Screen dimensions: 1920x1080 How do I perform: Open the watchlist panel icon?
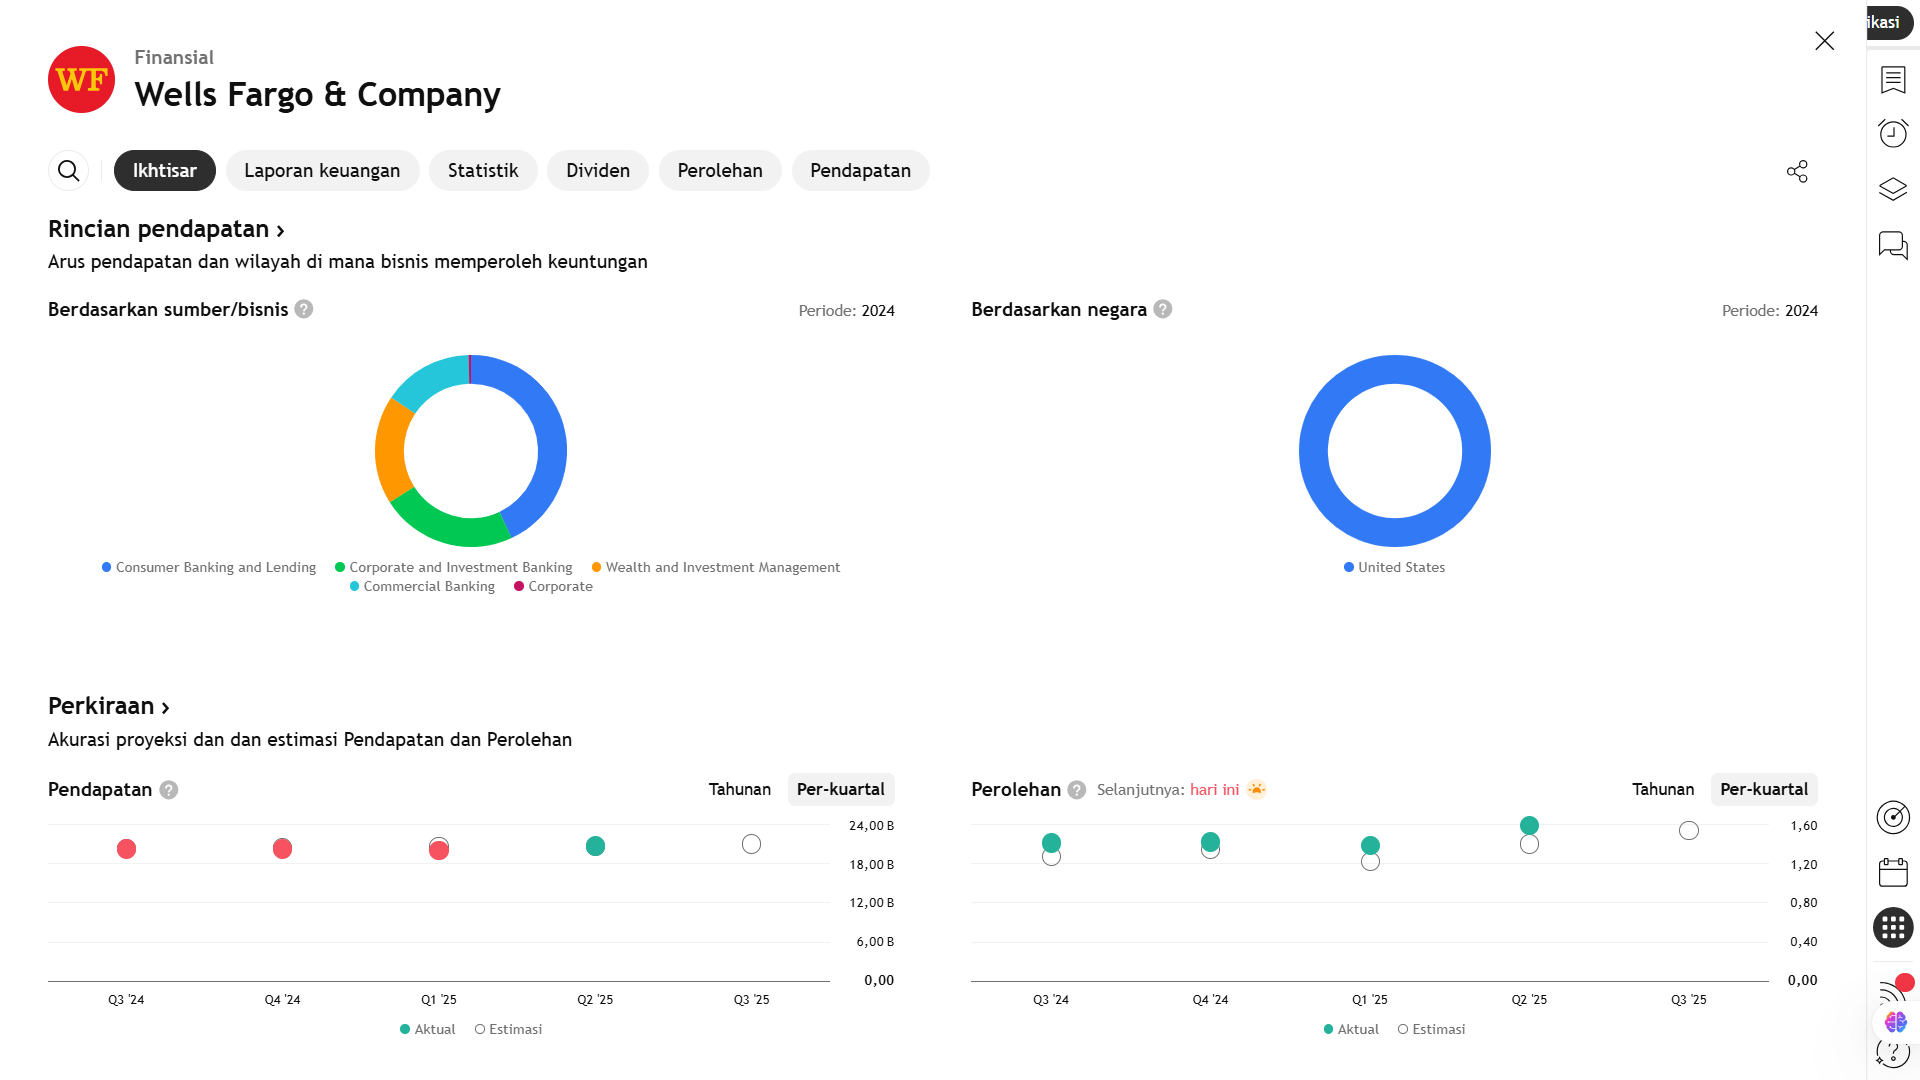1892,80
